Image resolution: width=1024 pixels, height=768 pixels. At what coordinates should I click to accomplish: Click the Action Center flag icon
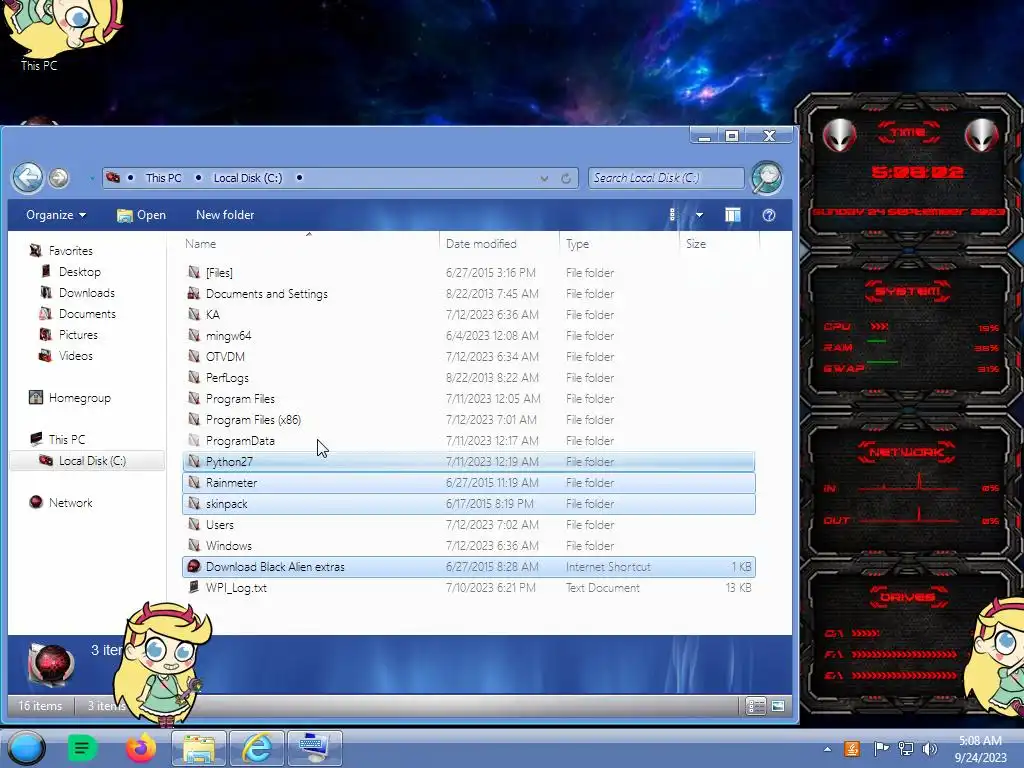click(x=880, y=749)
